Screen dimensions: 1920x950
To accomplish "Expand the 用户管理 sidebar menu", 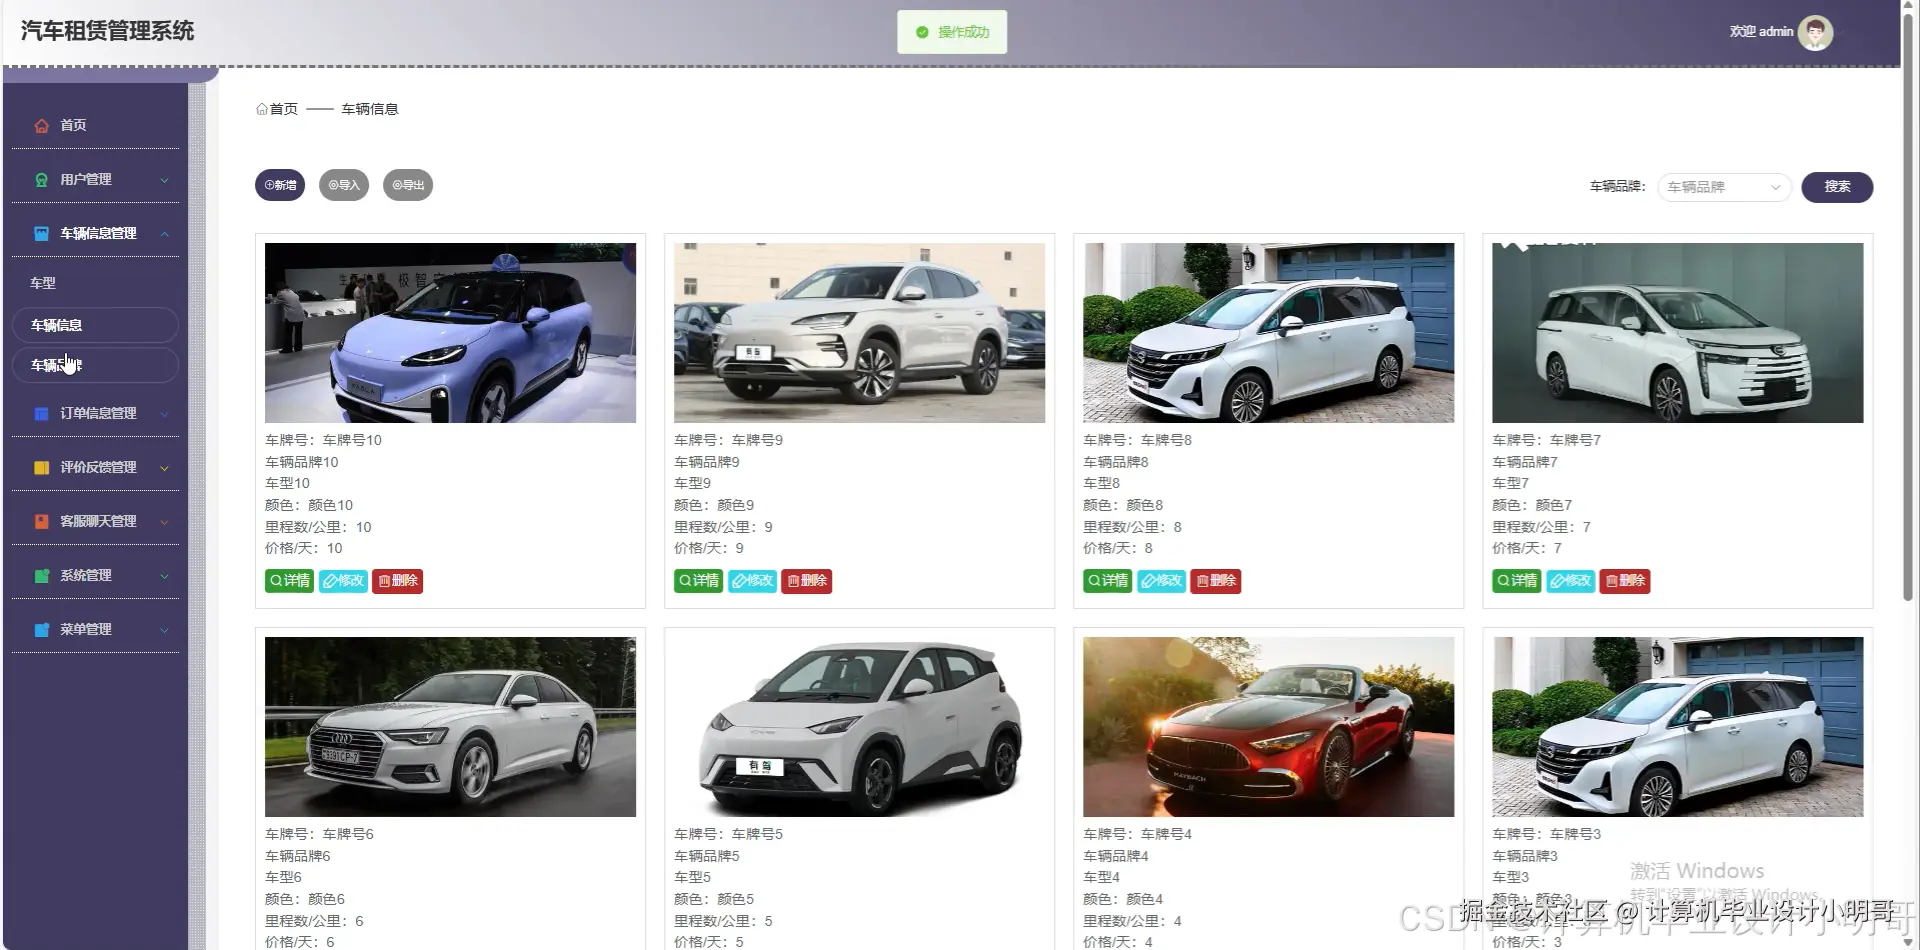I will pyautogui.click(x=95, y=179).
